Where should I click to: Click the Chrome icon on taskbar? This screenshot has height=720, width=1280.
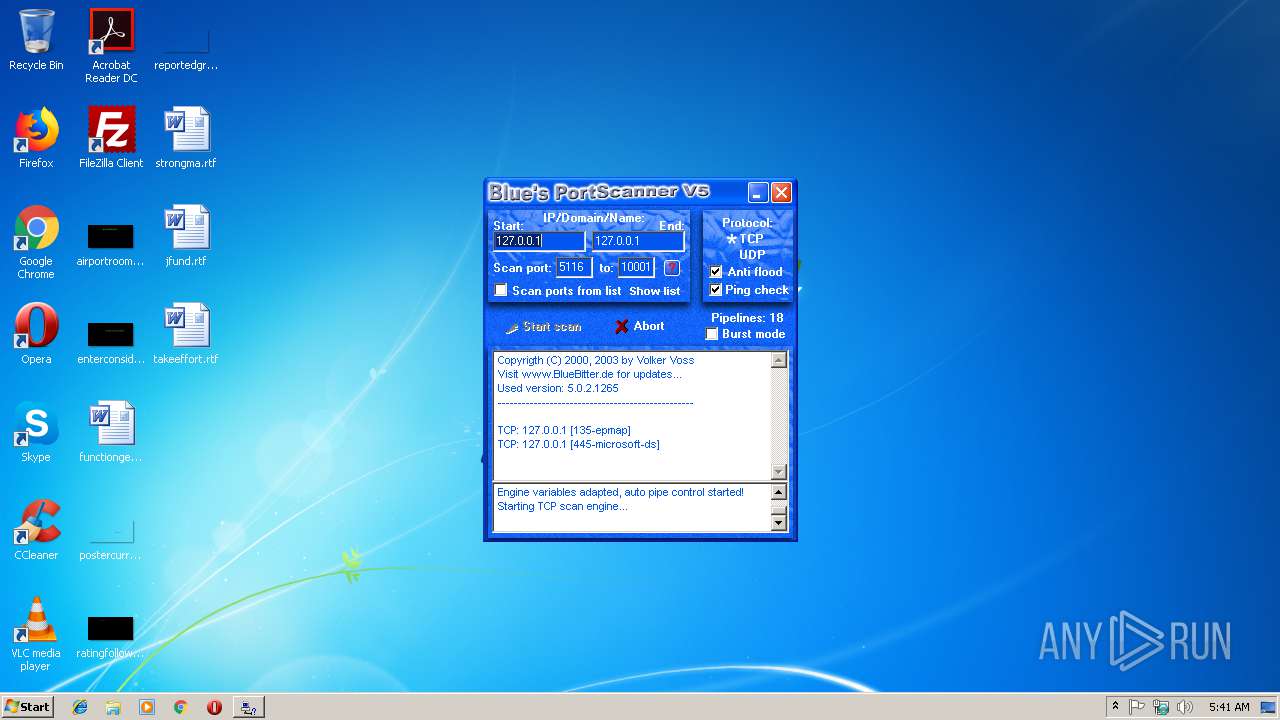tap(180, 707)
